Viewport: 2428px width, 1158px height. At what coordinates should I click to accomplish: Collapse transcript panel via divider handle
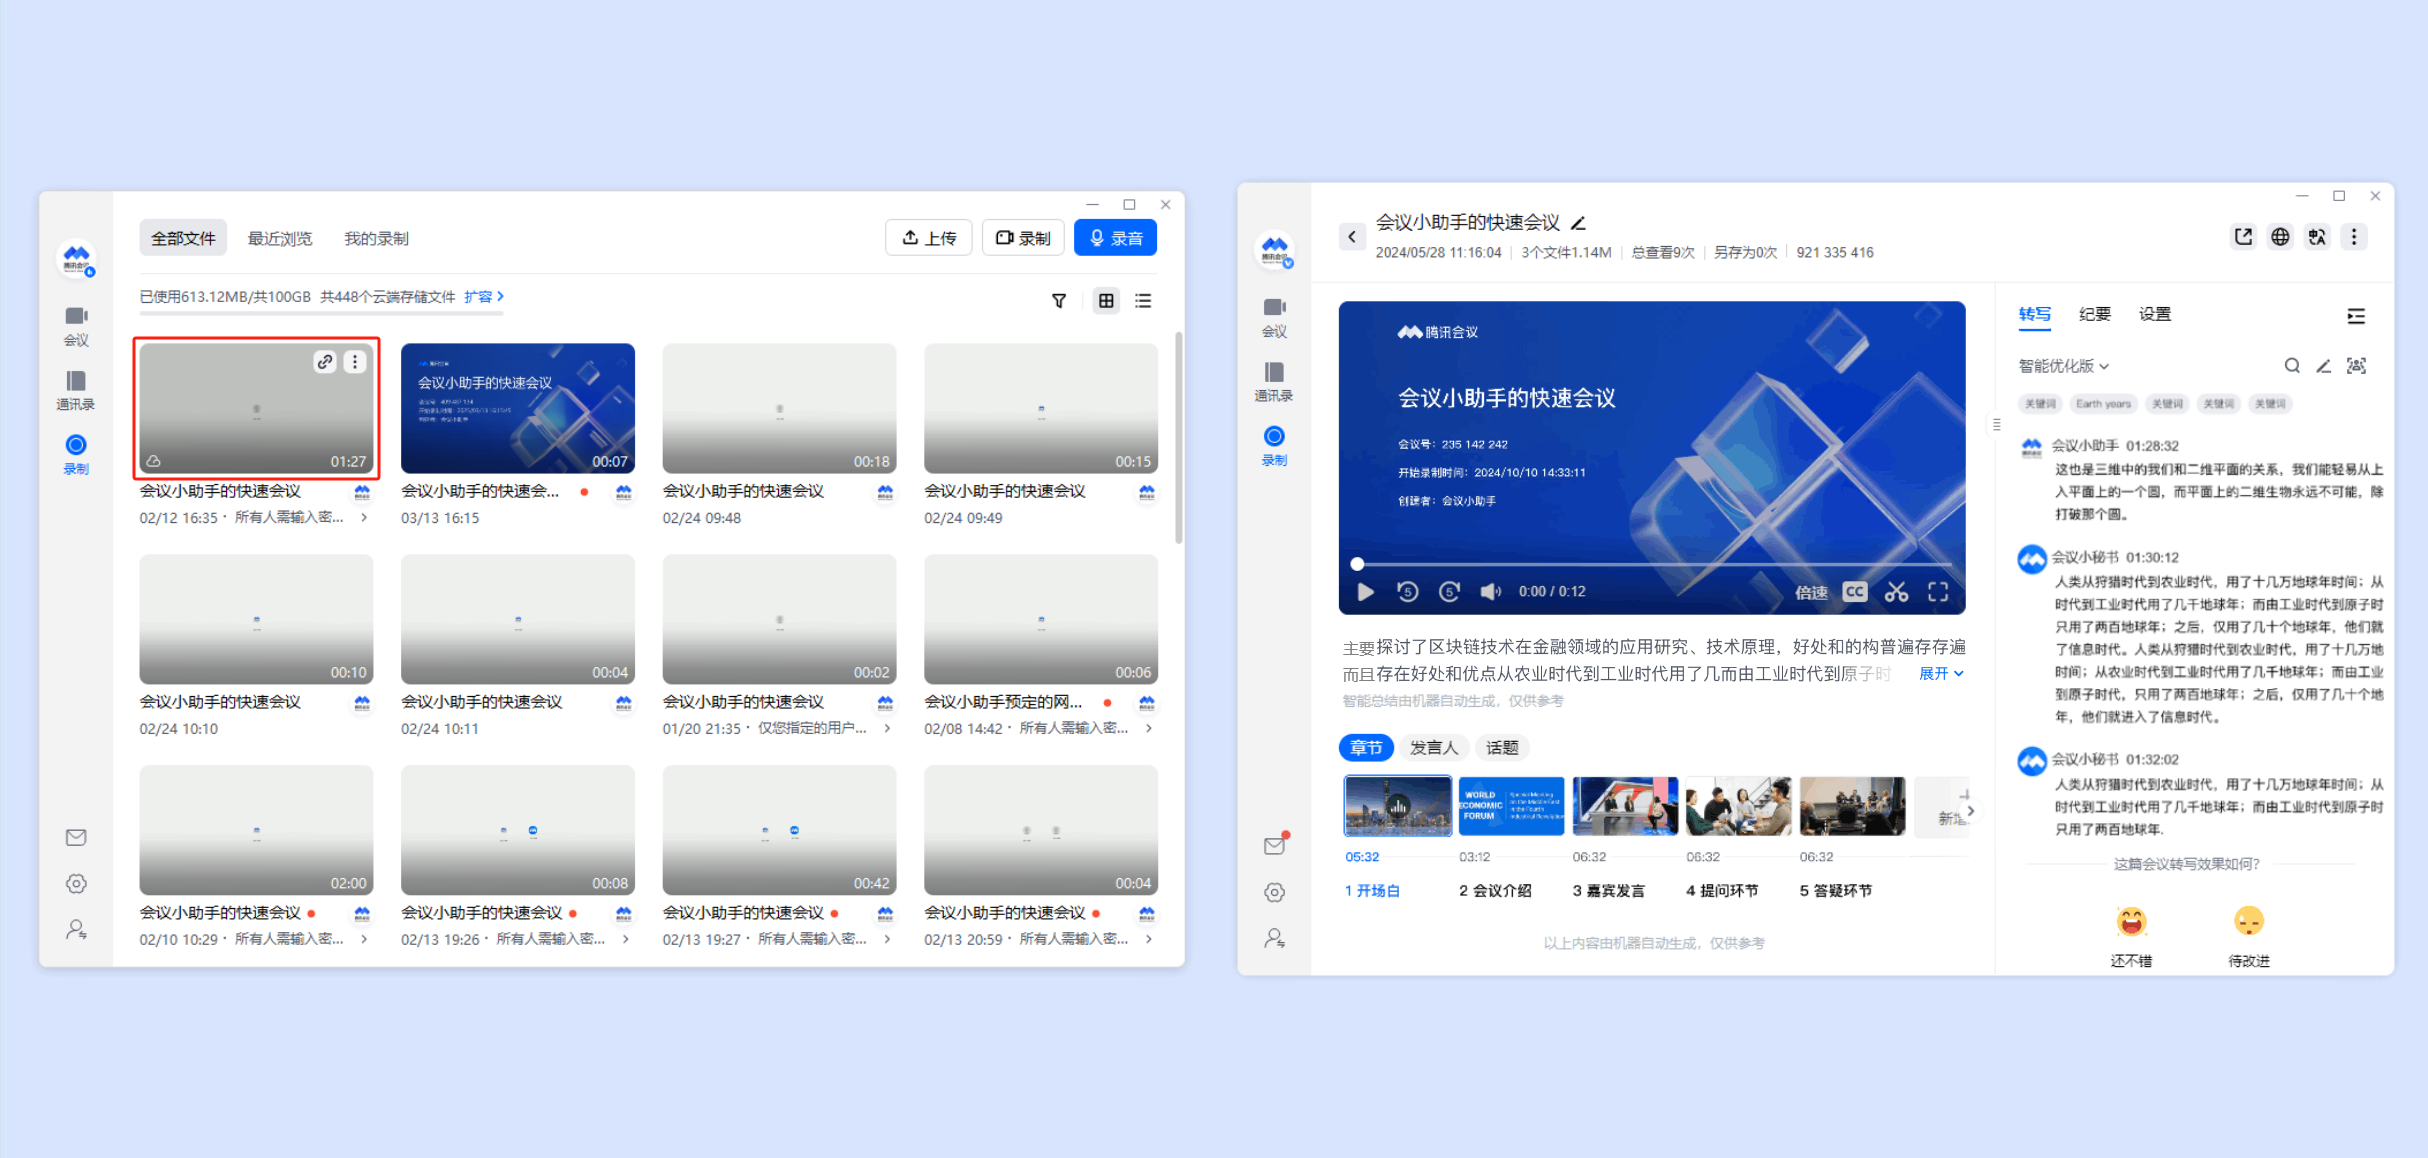click(x=1996, y=425)
